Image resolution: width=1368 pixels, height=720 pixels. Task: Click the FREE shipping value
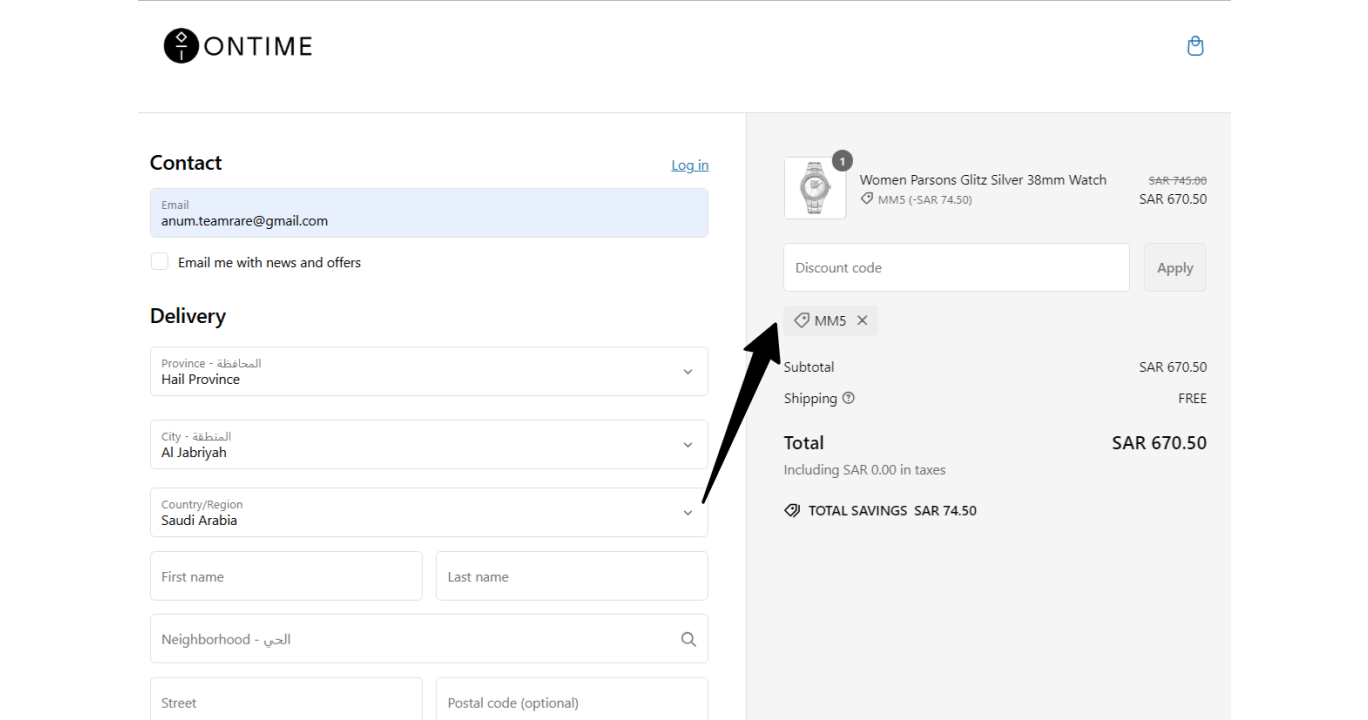click(x=1192, y=398)
